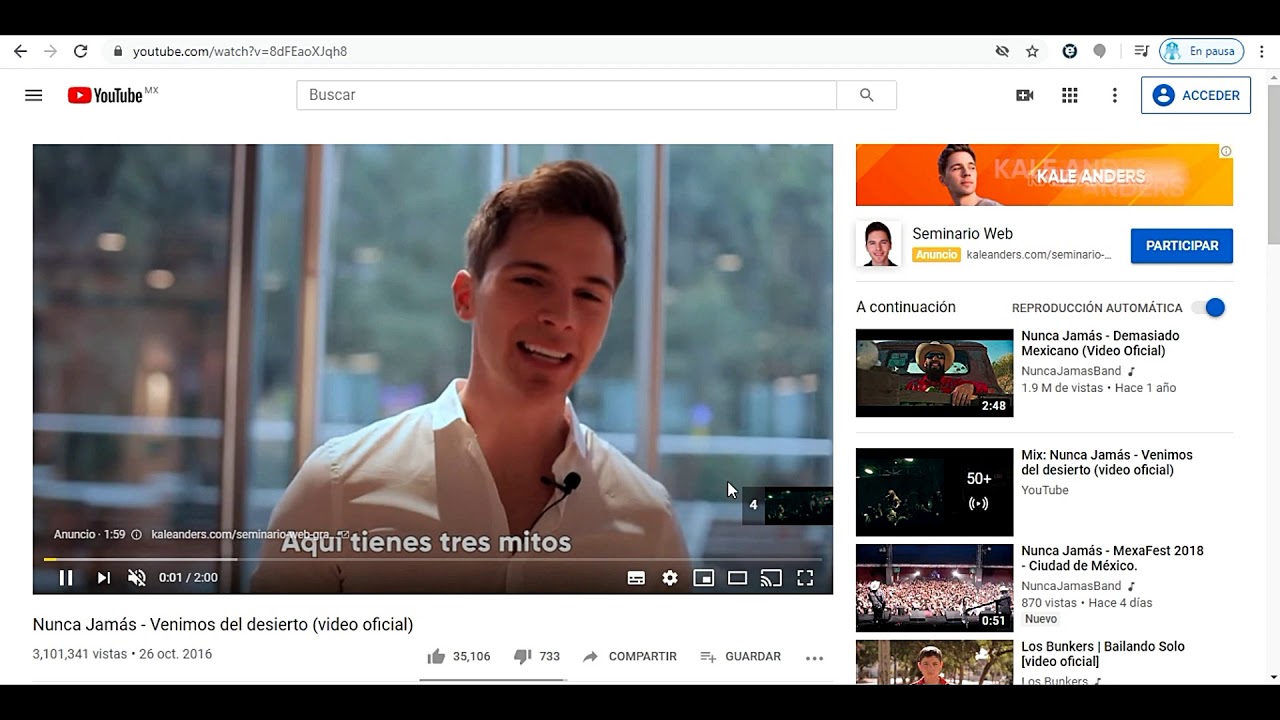This screenshot has height=720, width=1280.
Task: Click in the Buscar search field
Action: pos(566,95)
